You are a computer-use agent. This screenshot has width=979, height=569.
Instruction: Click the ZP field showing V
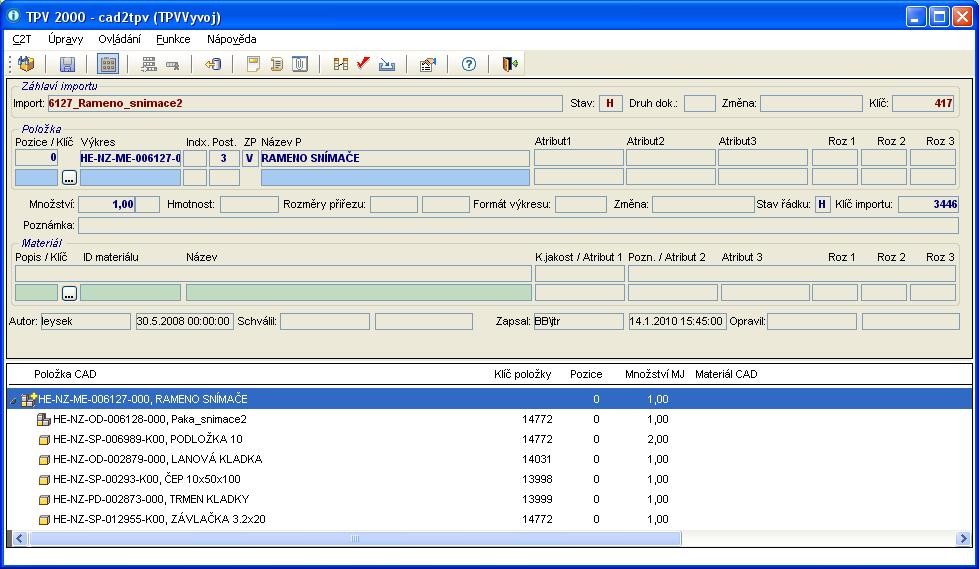point(249,158)
